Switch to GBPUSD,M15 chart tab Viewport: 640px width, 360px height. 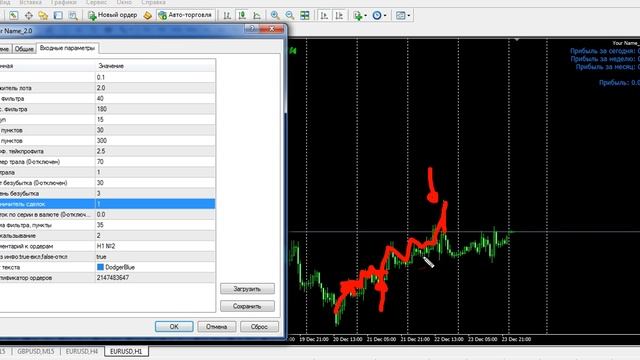[x=36, y=351]
